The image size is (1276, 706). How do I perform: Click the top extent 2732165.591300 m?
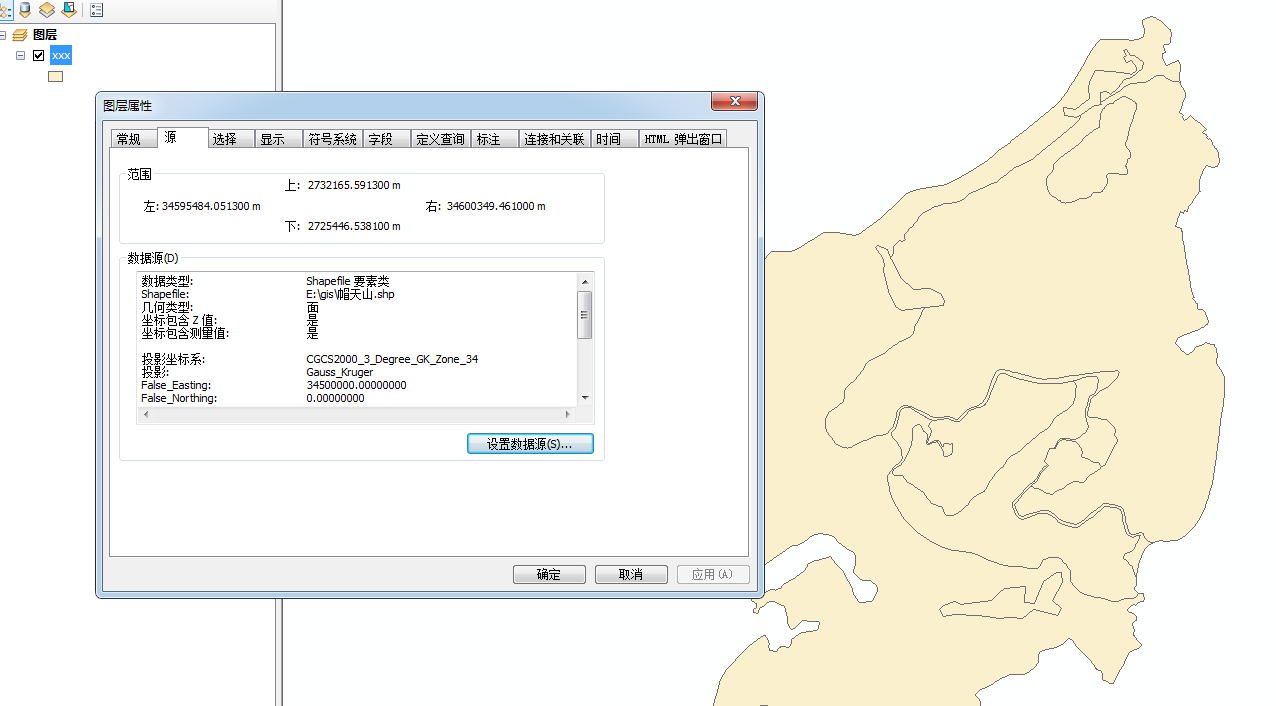[354, 186]
